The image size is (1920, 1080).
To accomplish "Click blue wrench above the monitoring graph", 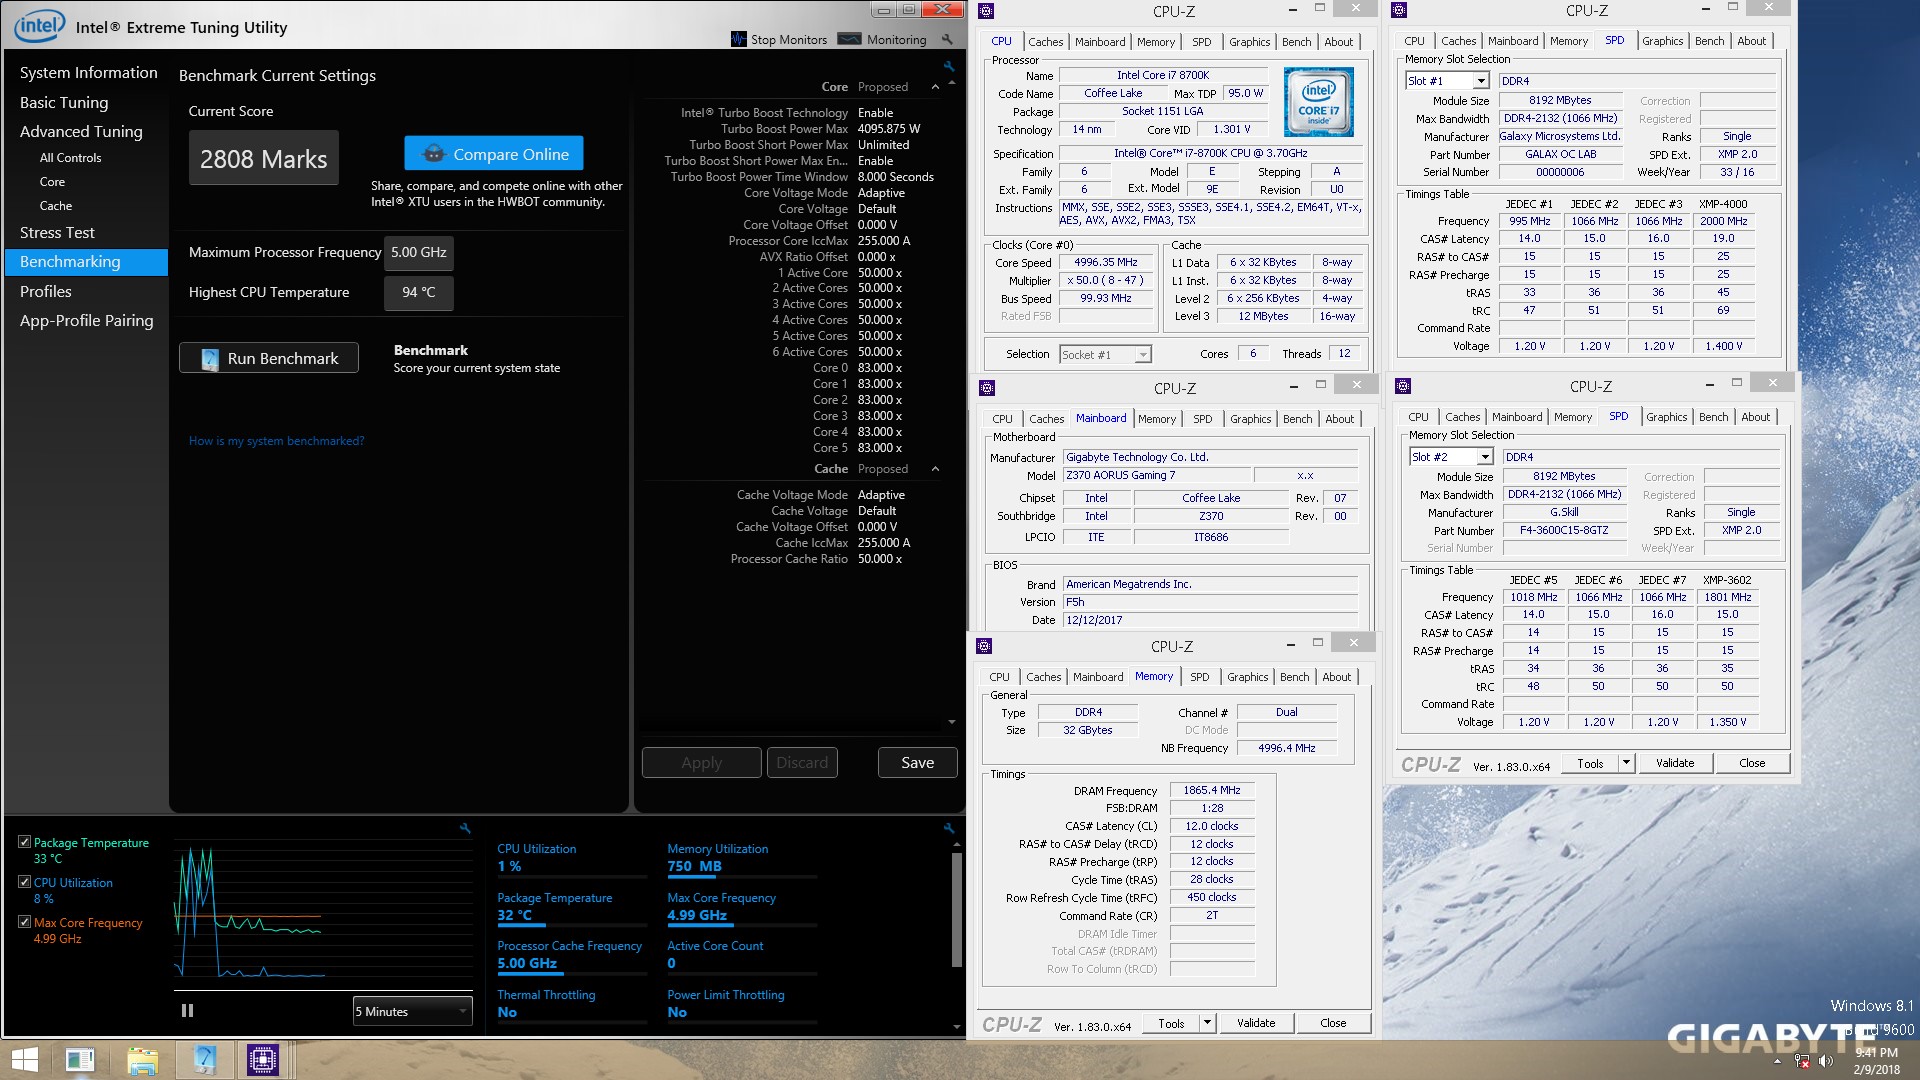I will coord(464,828).
